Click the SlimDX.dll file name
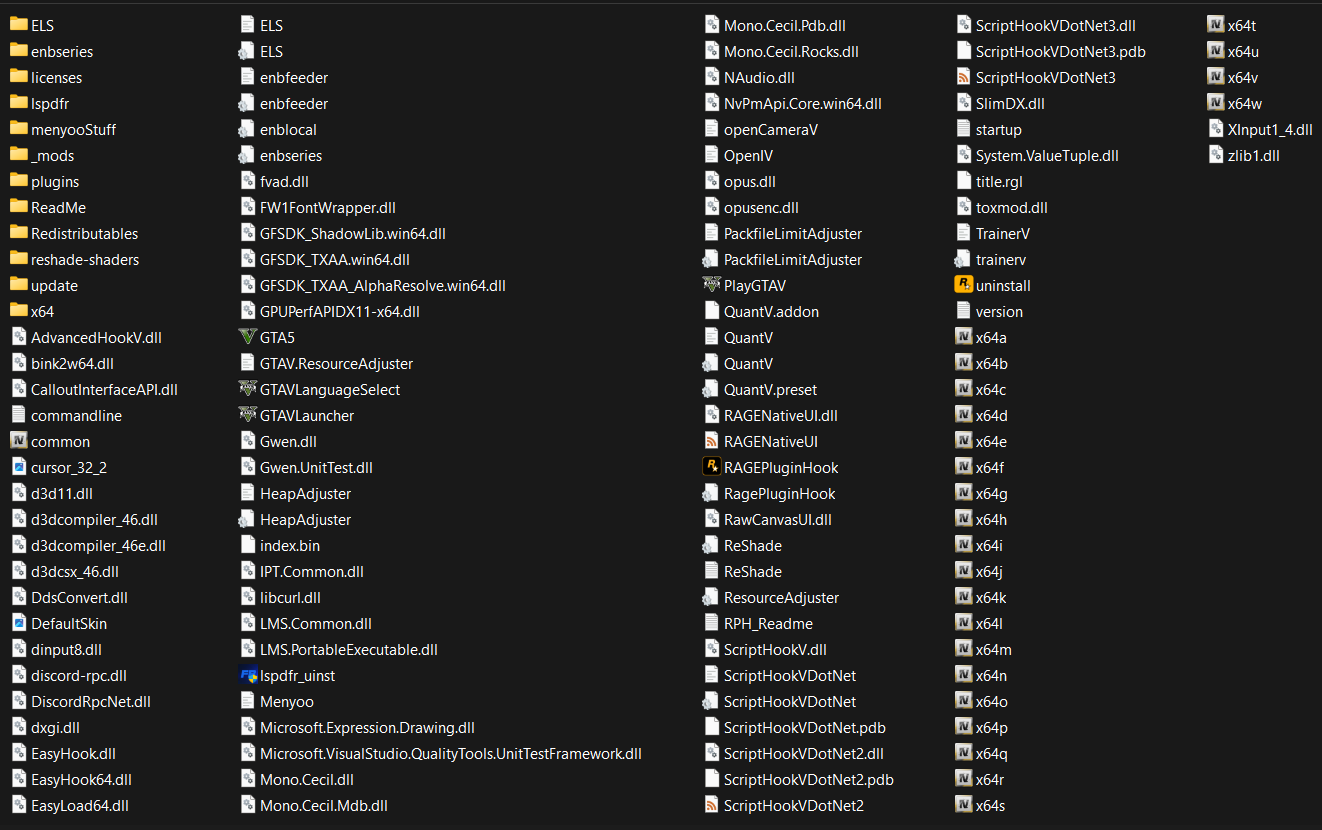Viewport: 1322px width, 830px height. click(x=1010, y=103)
